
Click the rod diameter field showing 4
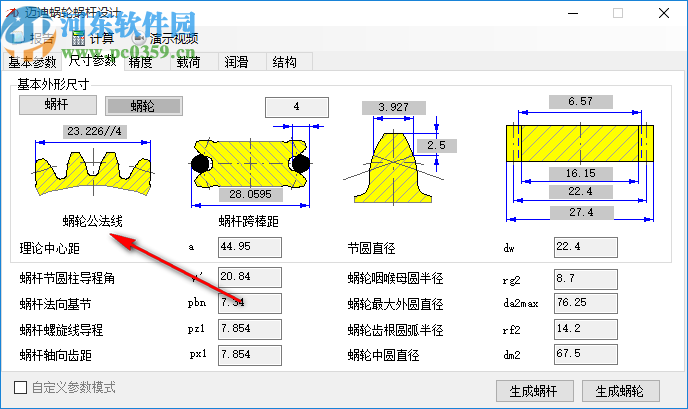pyautogui.click(x=297, y=107)
